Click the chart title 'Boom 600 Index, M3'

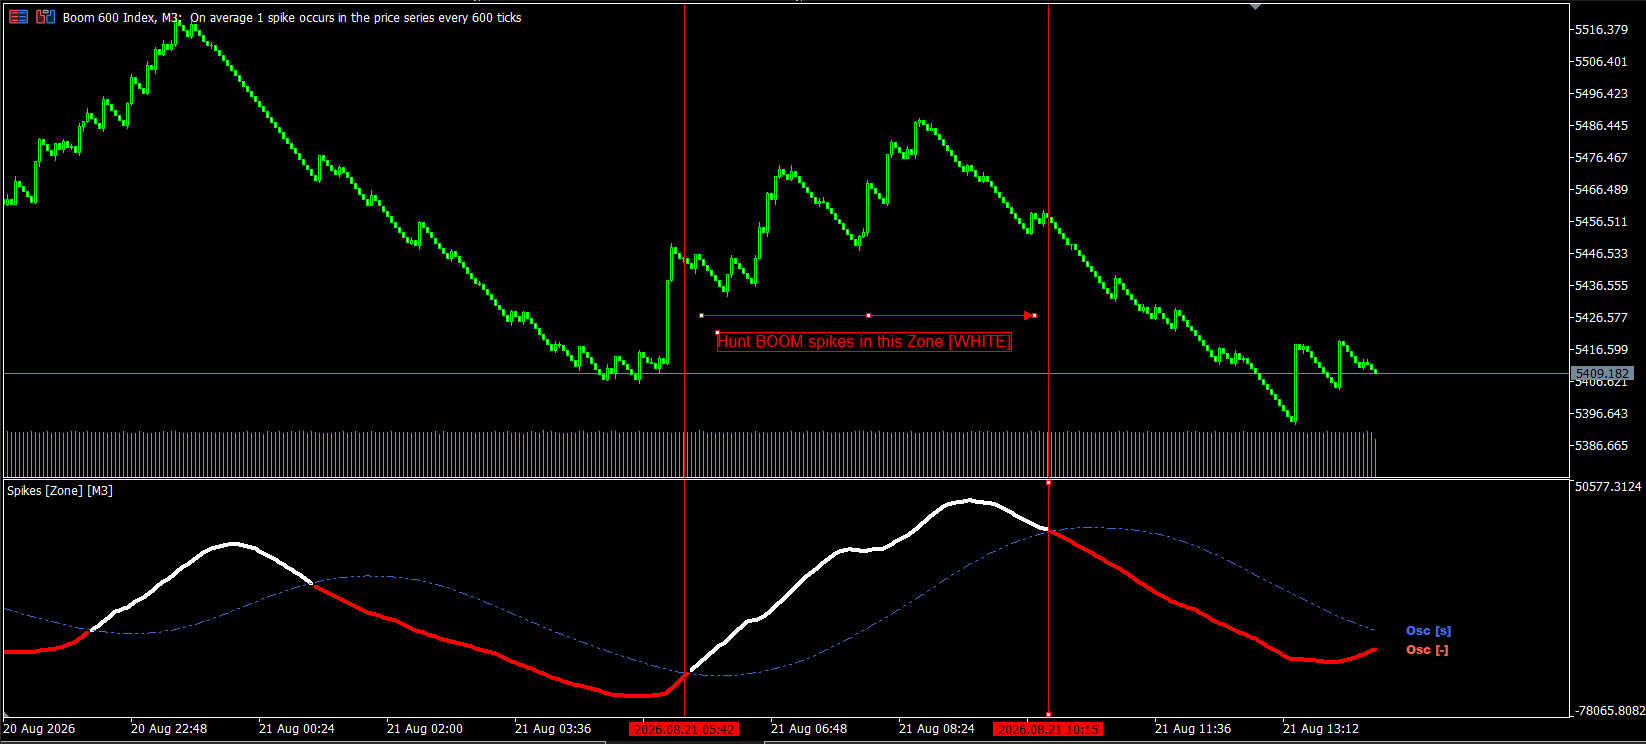[x=122, y=18]
